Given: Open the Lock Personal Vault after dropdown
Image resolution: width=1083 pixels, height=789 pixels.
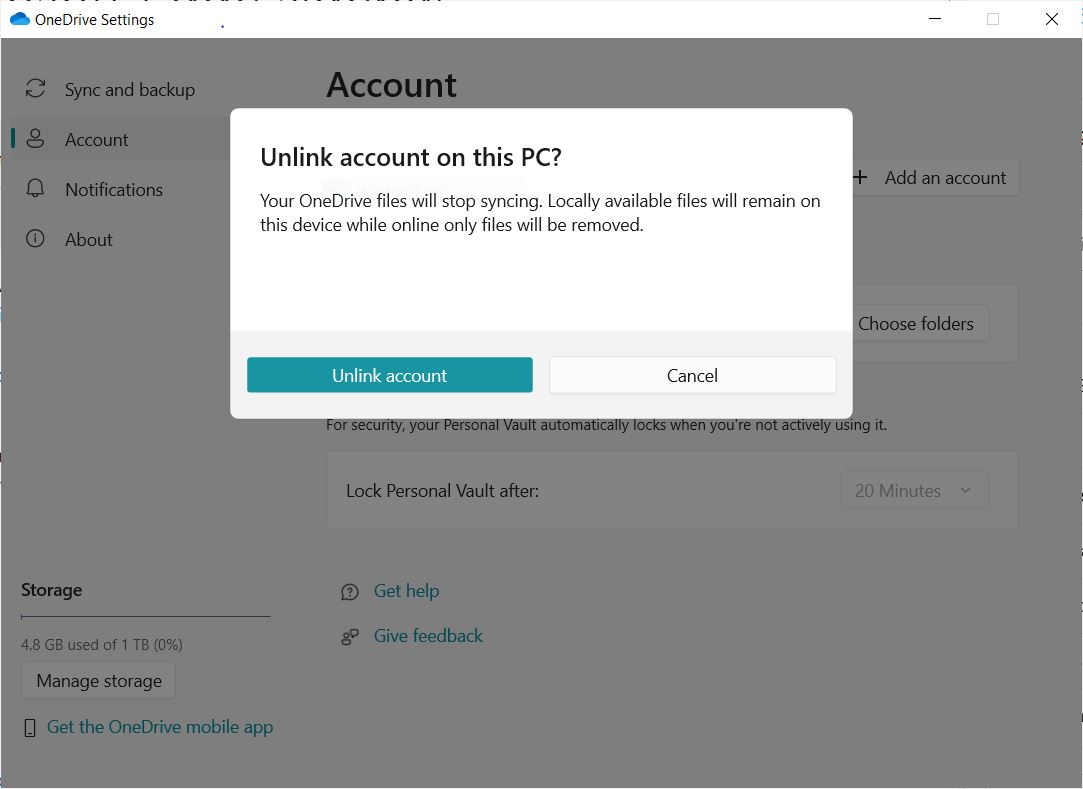Looking at the screenshot, I should (913, 490).
